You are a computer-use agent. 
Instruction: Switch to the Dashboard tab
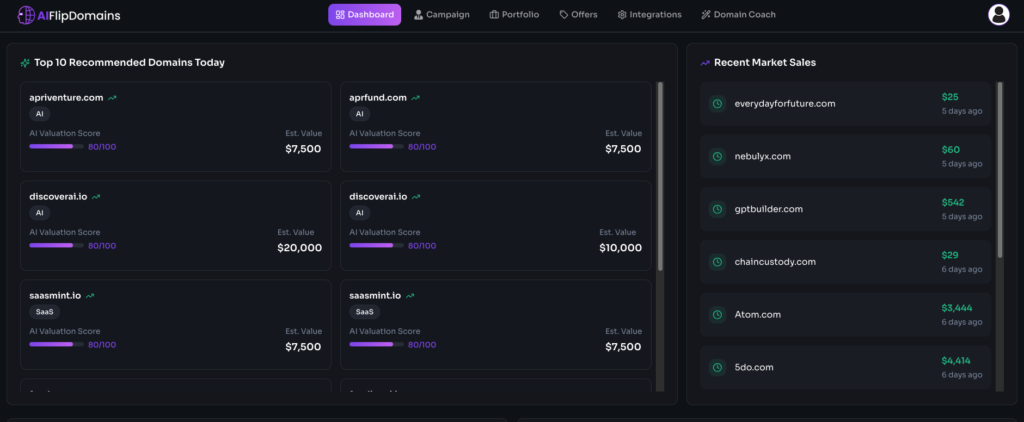coord(364,14)
